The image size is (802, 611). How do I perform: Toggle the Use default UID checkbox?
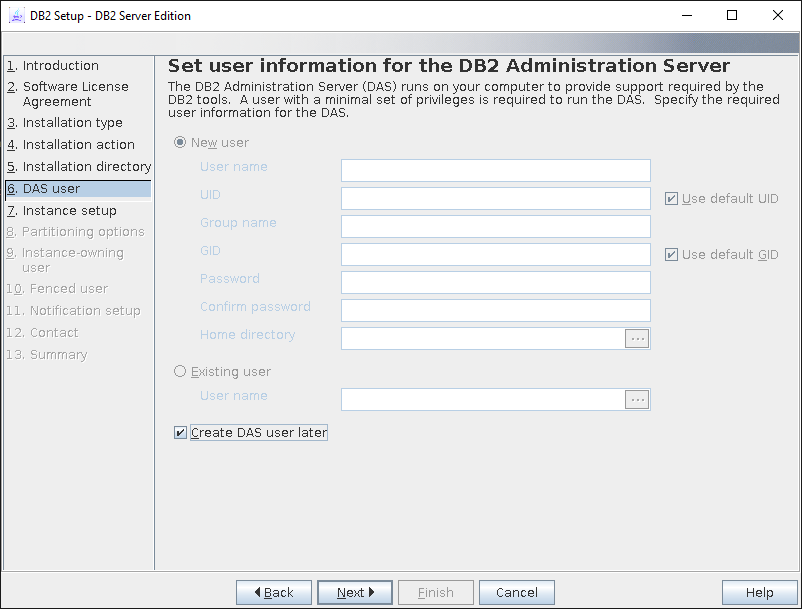pyautogui.click(x=671, y=199)
